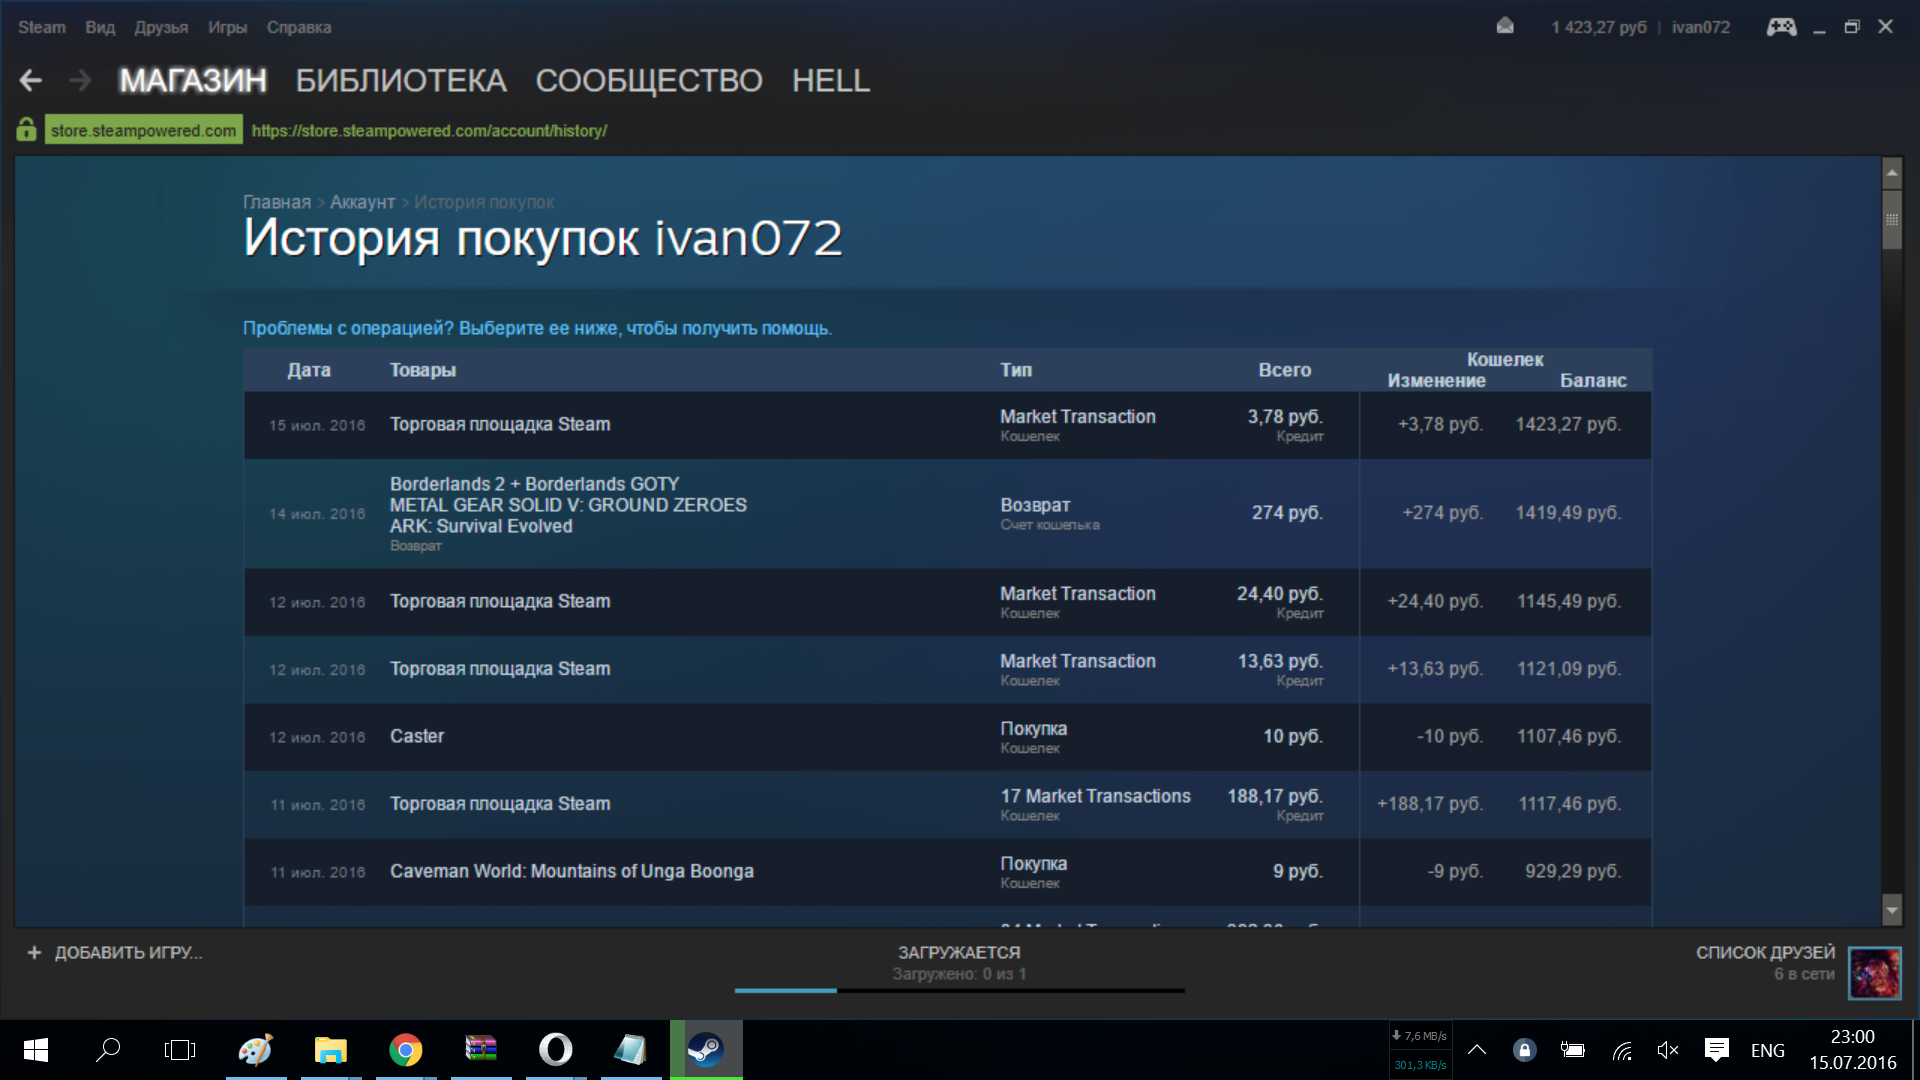Launch Paint app from taskbar
Image resolution: width=1920 pixels, height=1080 pixels.
tap(256, 1050)
